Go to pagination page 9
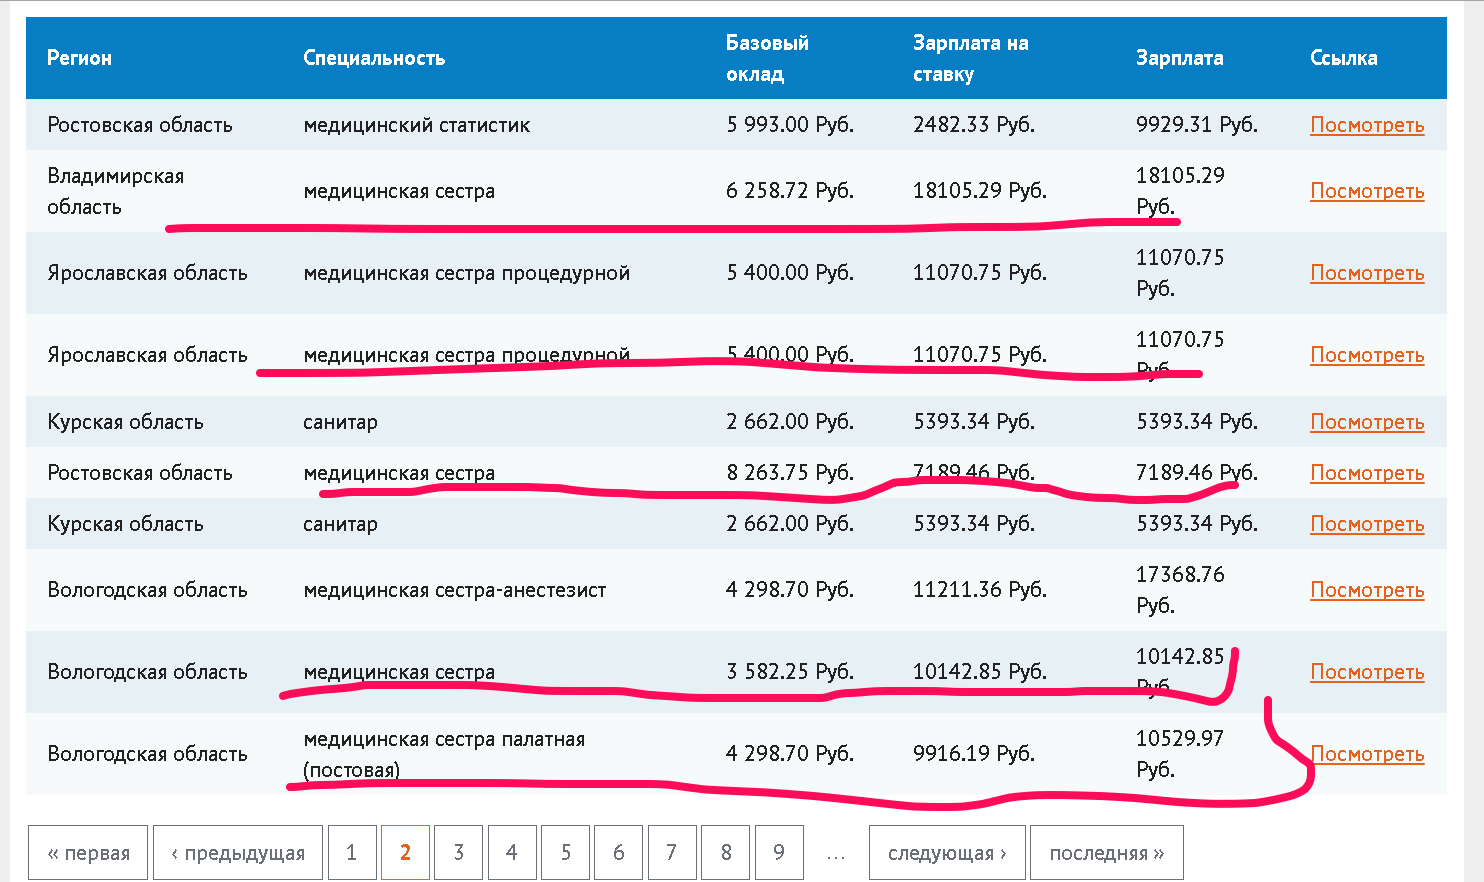The width and height of the screenshot is (1484, 882). (779, 853)
